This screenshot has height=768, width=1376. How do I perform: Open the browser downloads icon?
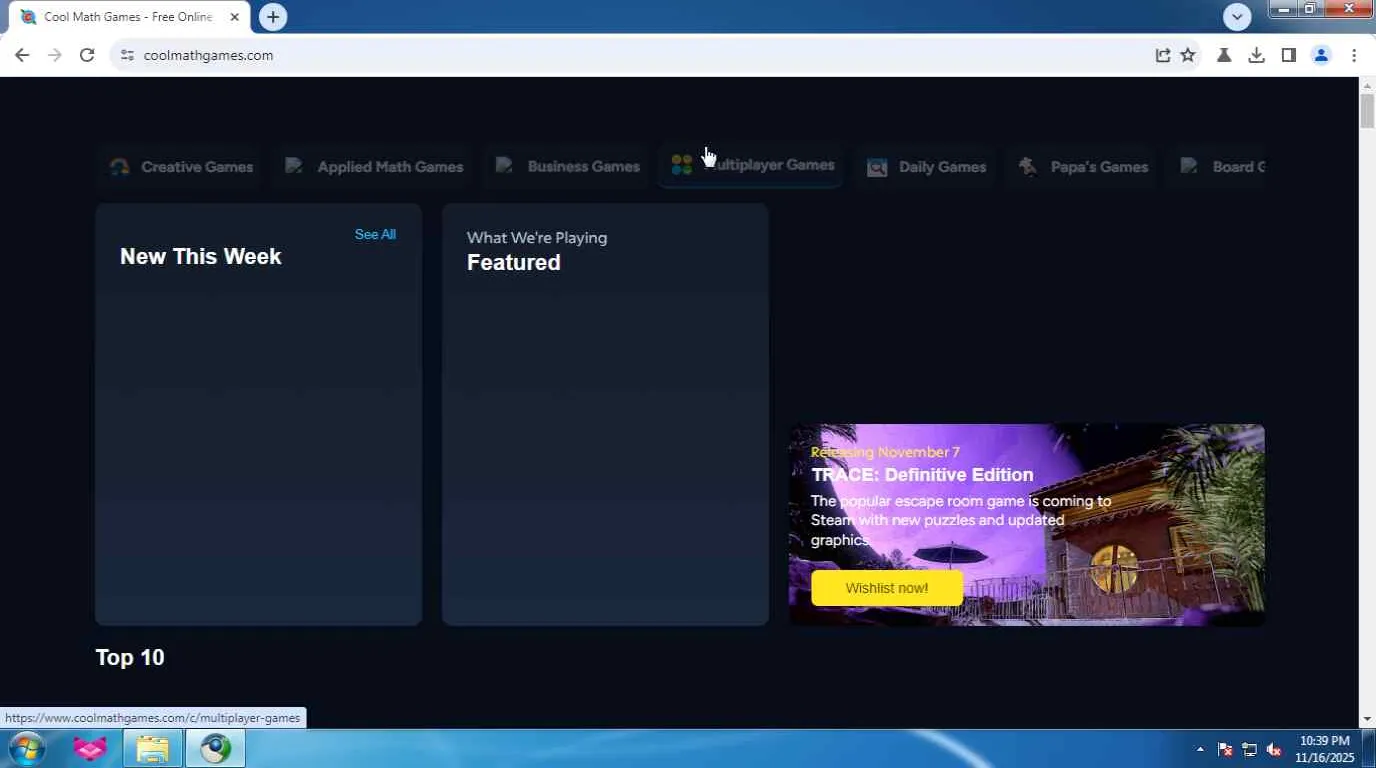pyautogui.click(x=1256, y=55)
